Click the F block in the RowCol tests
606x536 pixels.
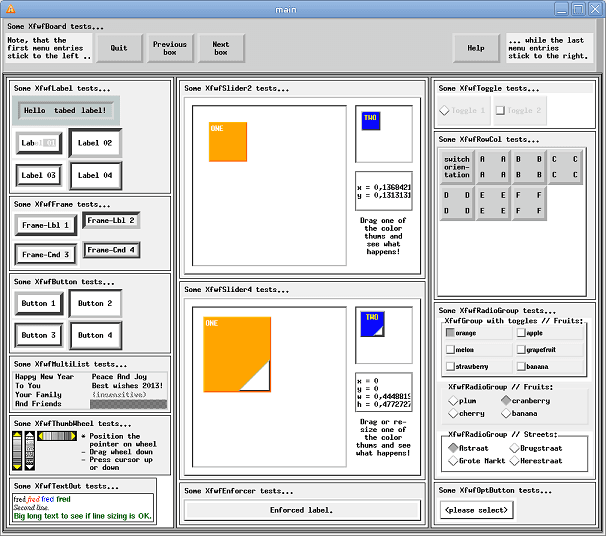pyautogui.click(x=529, y=203)
